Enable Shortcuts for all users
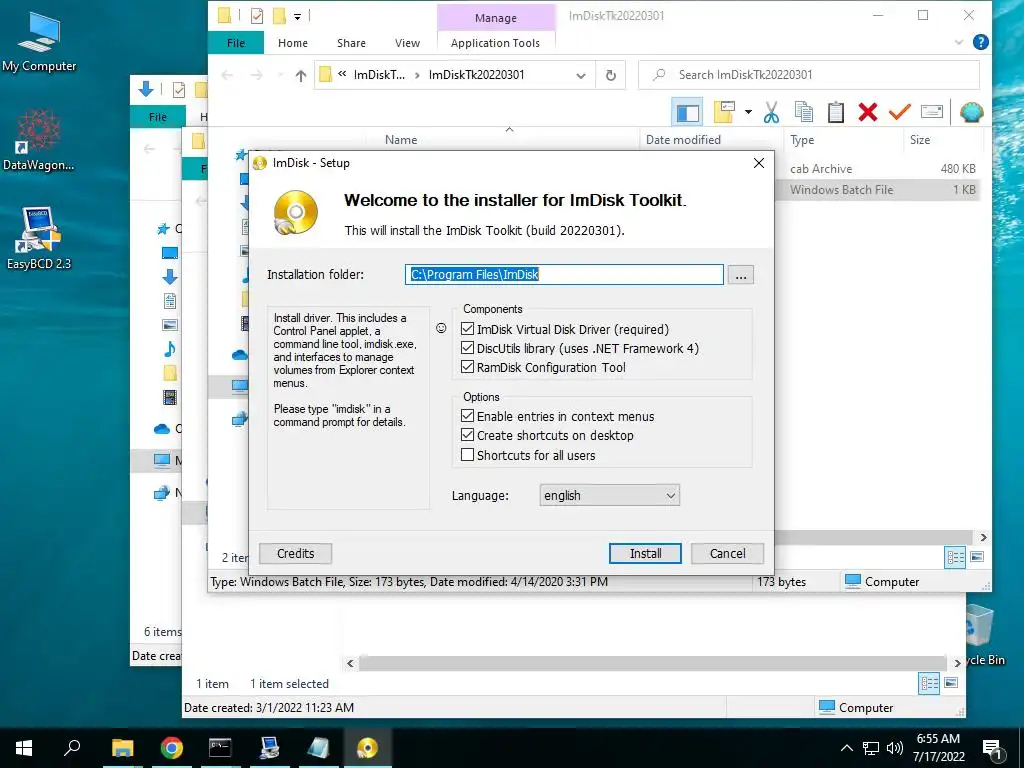 tap(468, 455)
